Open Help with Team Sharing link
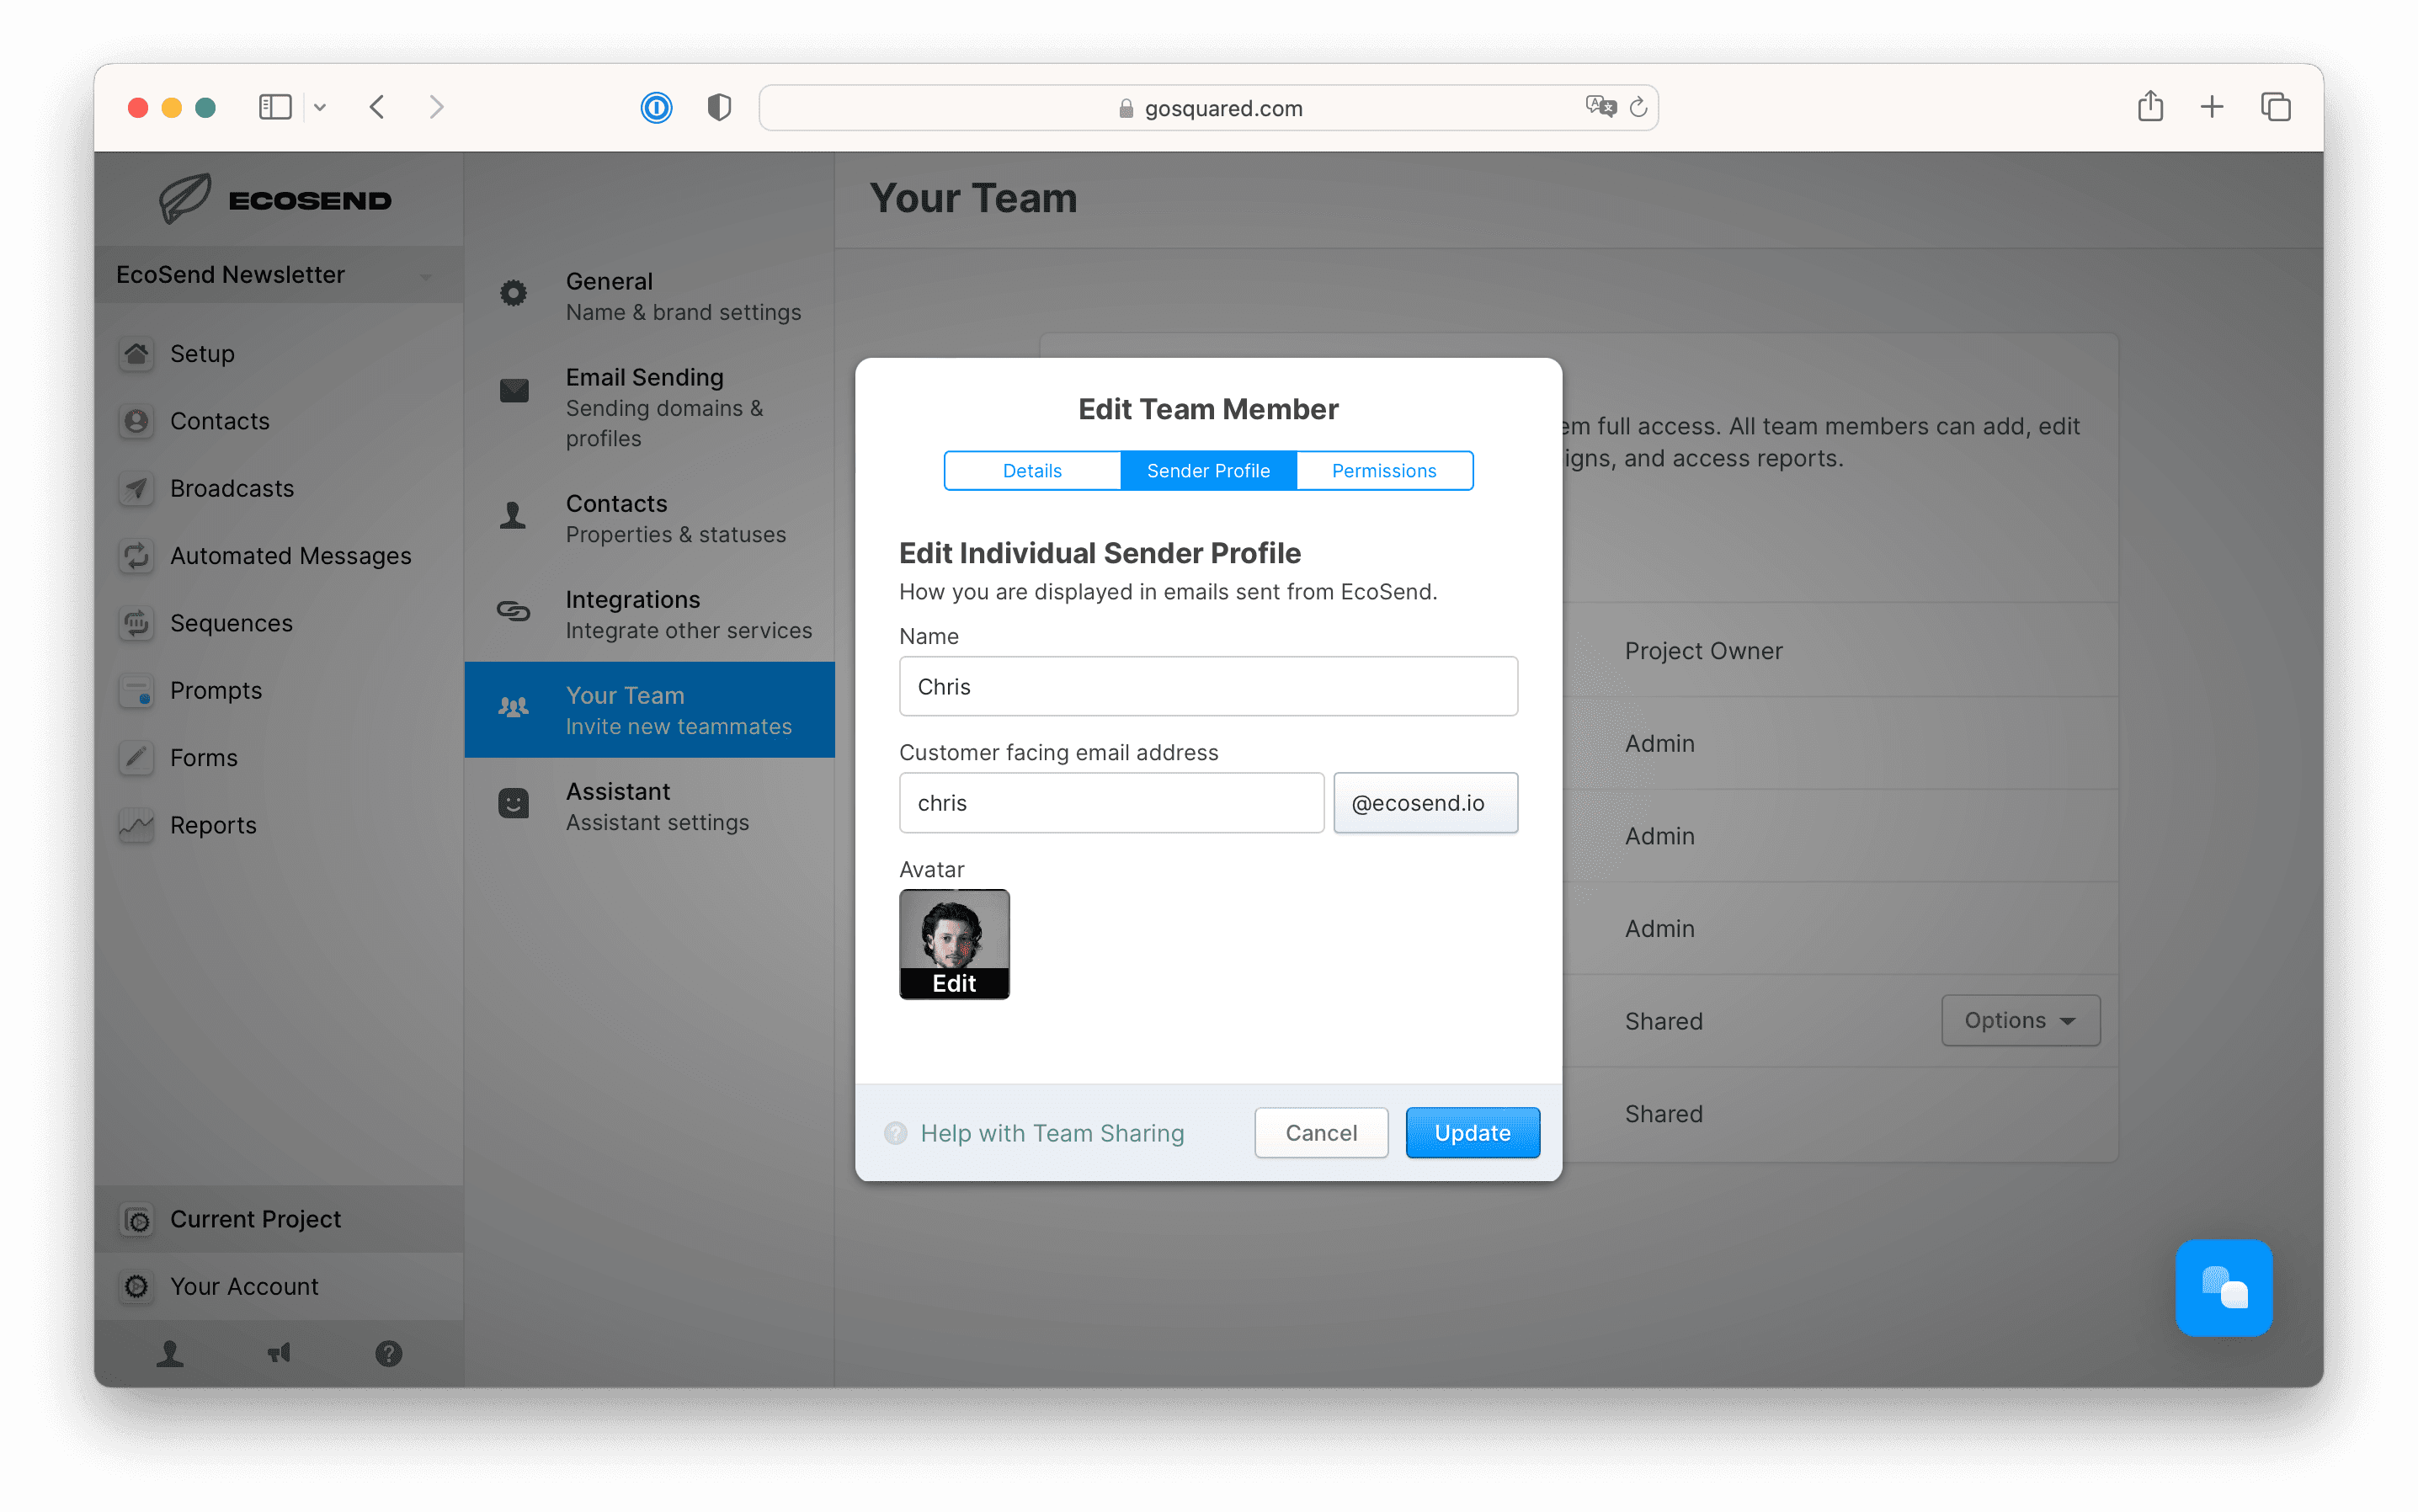Screen dimensions: 2418x1512 1051,1132
